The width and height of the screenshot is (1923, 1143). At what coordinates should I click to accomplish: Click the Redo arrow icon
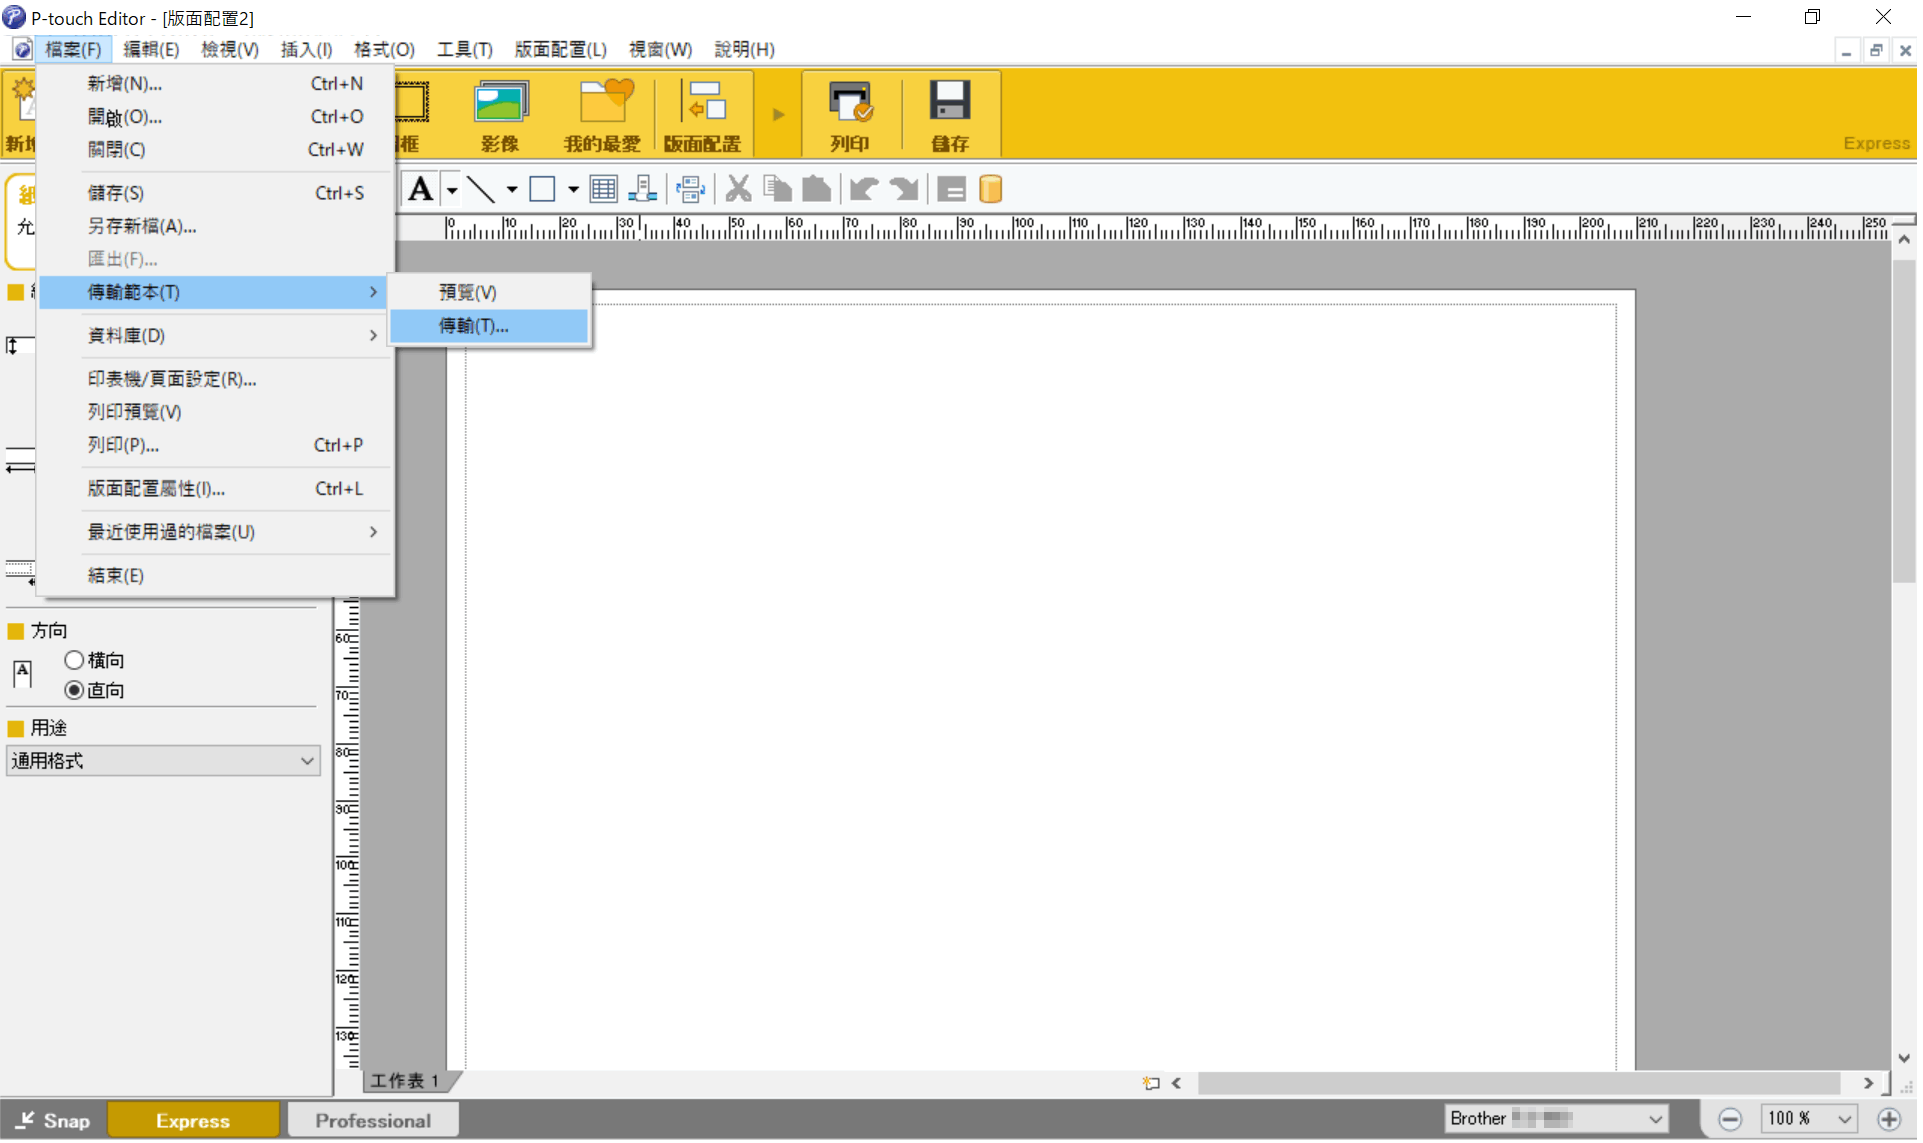(x=904, y=189)
